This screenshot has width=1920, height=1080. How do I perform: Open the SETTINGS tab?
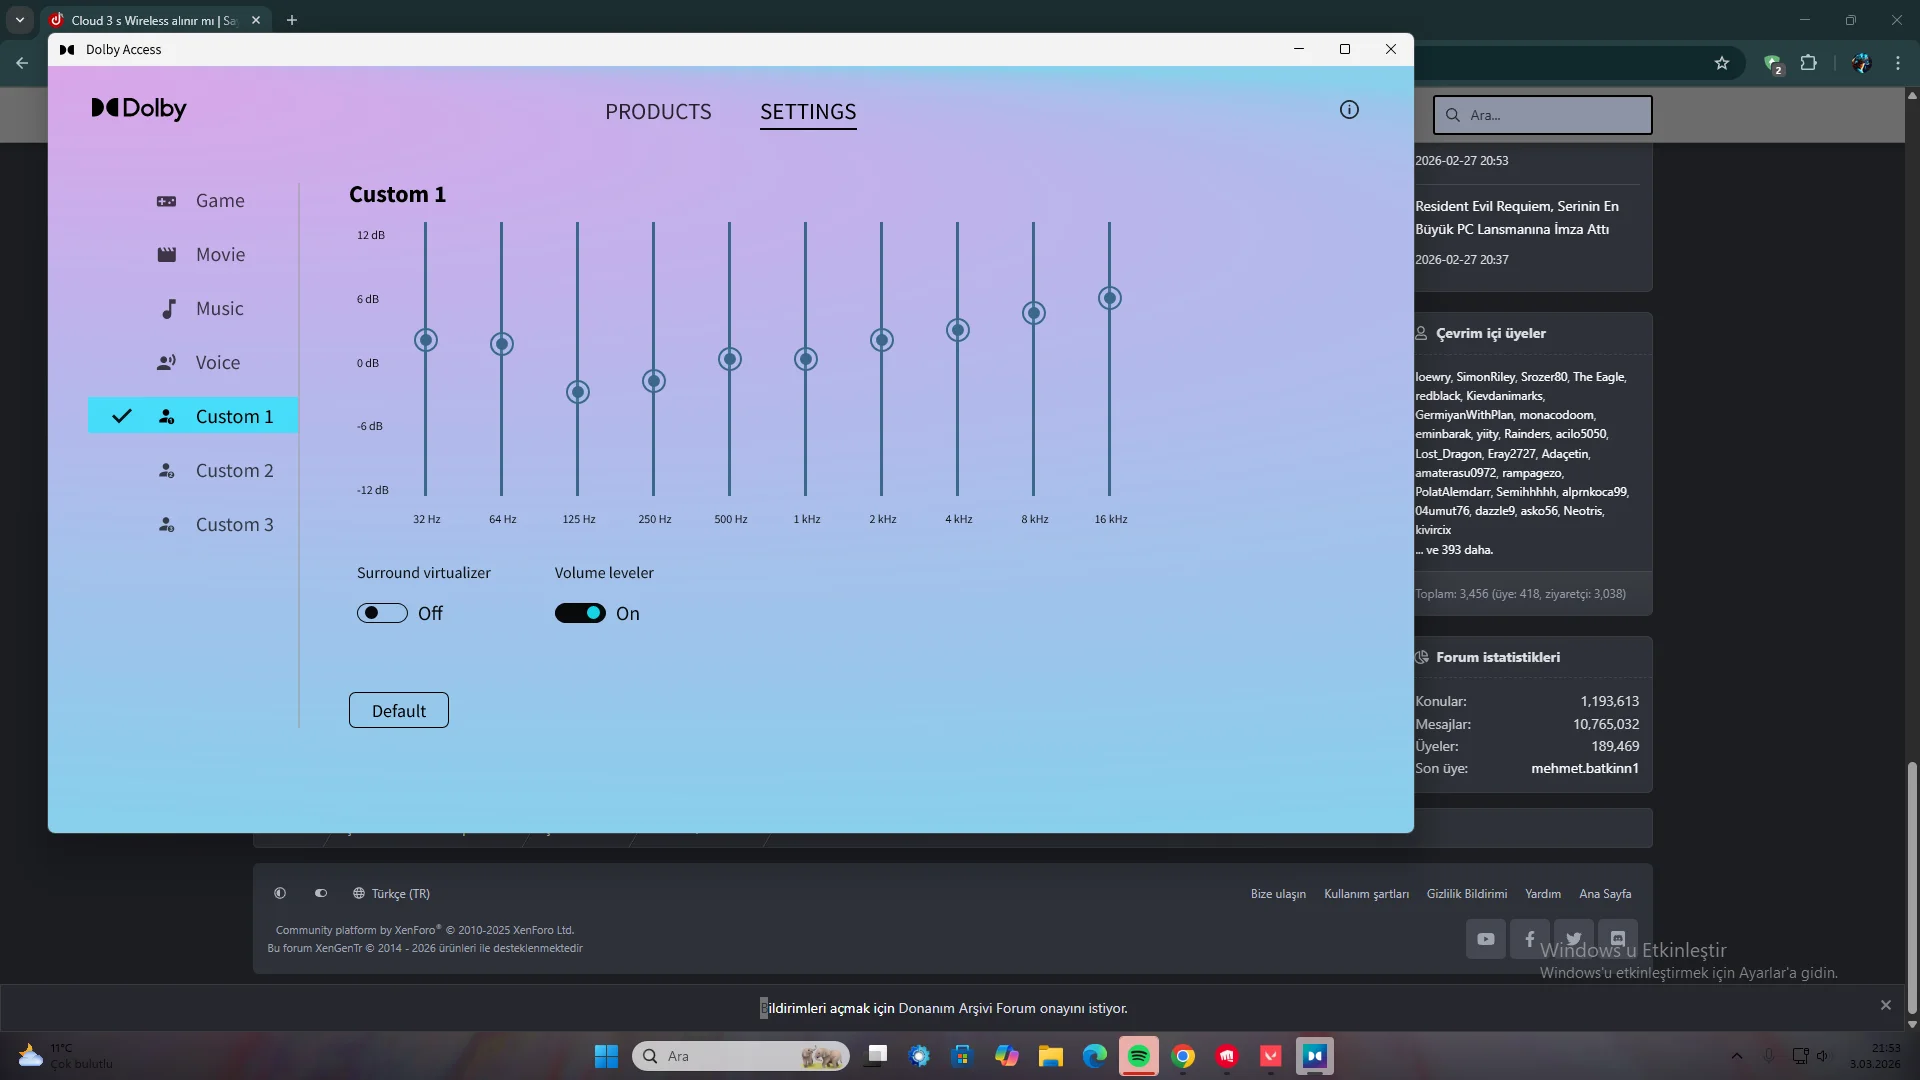808,112
